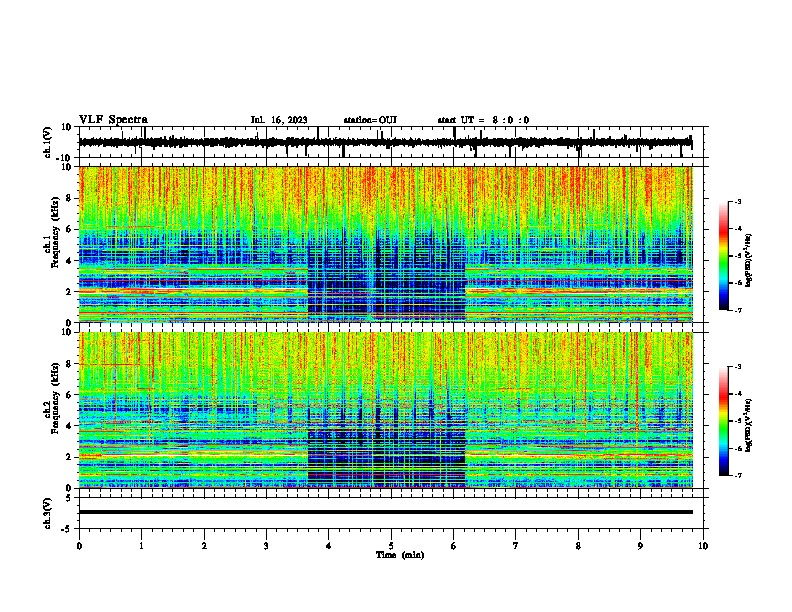Select the 'Jul. 16, 2023' date label

[279, 120]
